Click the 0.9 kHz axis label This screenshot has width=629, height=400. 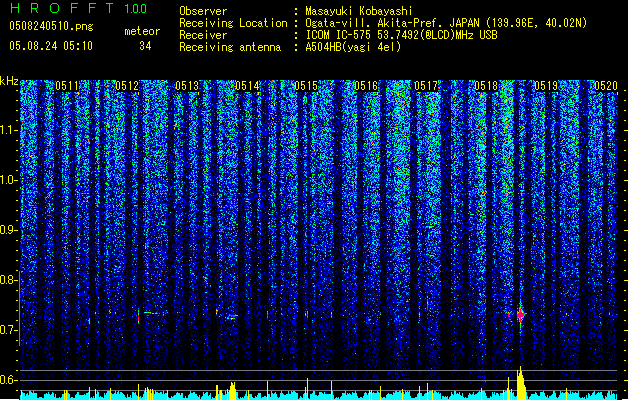[9, 230]
